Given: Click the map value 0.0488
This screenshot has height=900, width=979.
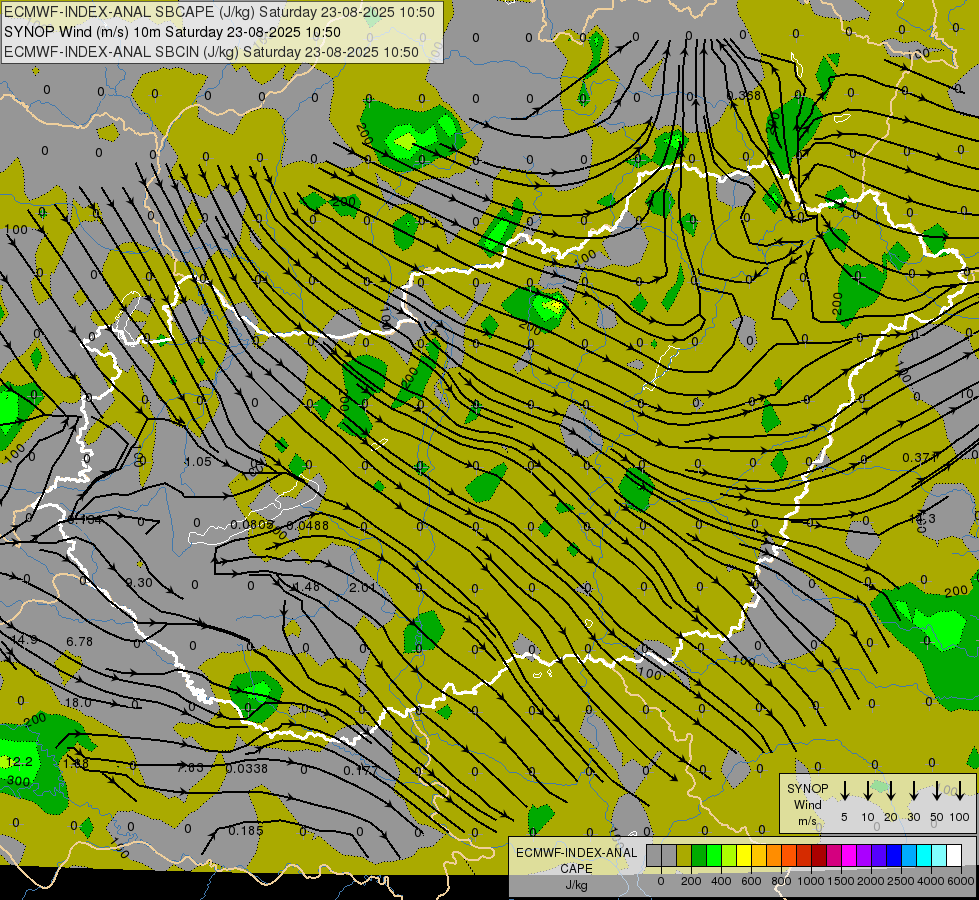Looking at the screenshot, I should [308, 525].
